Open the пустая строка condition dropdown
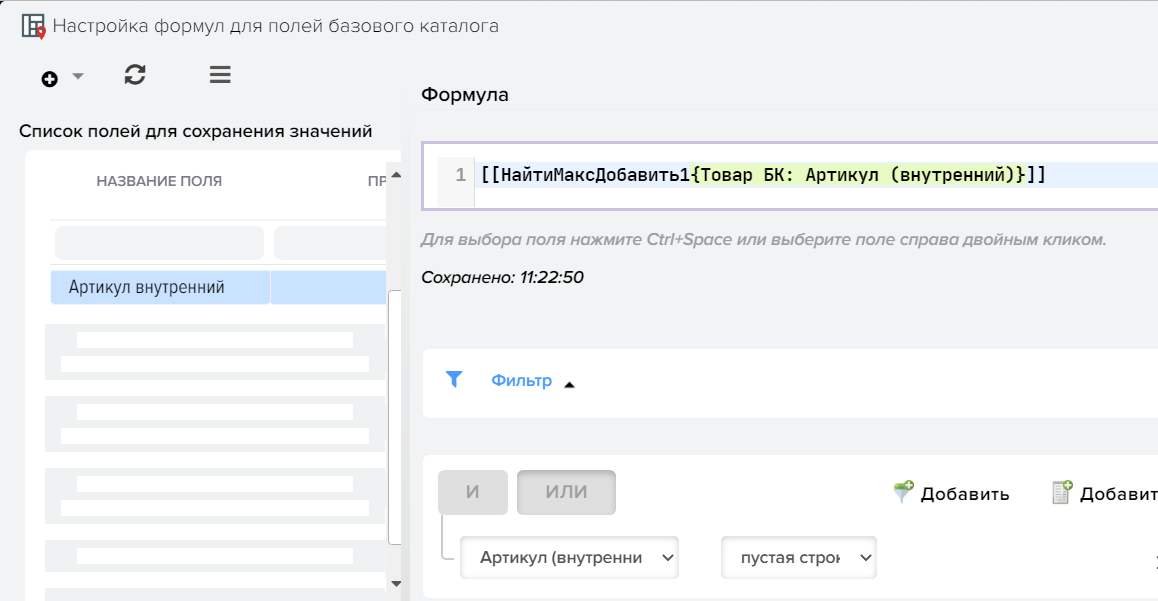Image resolution: width=1158 pixels, height=601 pixels. click(798, 558)
